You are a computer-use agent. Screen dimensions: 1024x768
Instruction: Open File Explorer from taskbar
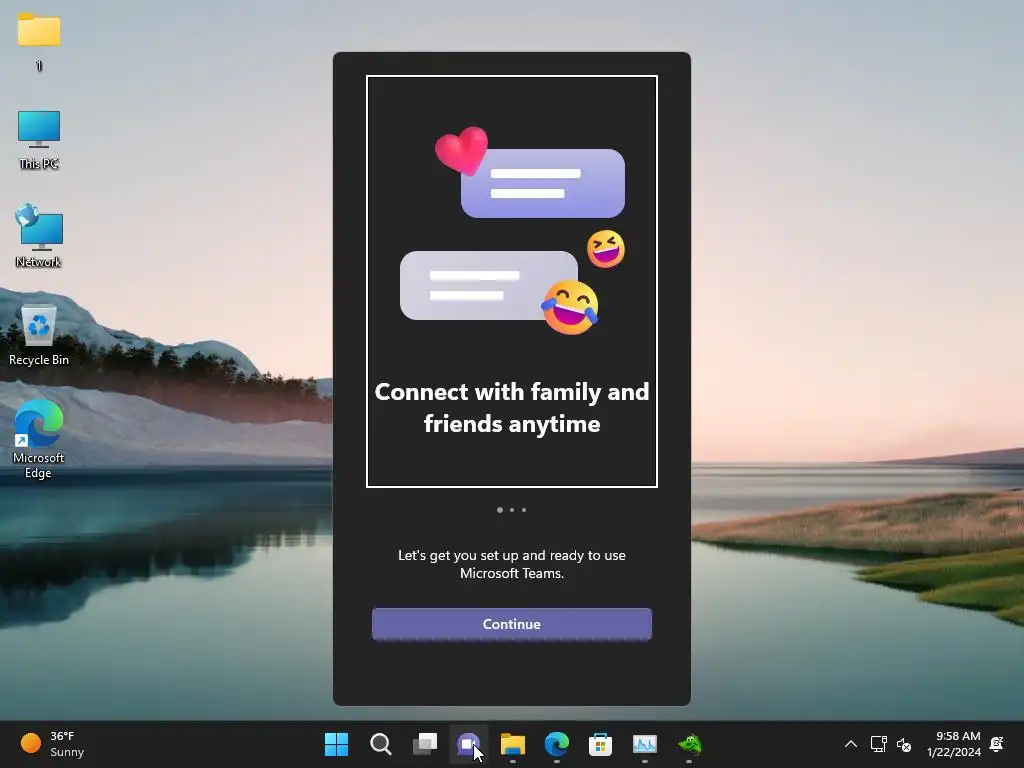pyautogui.click(x=513, y=744)
